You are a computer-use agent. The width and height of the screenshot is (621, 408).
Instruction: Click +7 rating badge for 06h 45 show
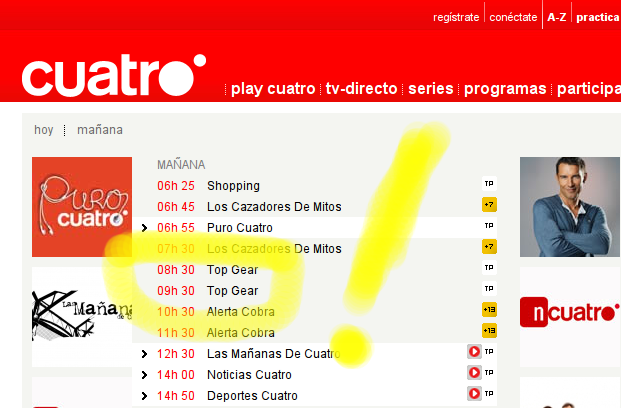pyautogui.click(x=489, y=206)
